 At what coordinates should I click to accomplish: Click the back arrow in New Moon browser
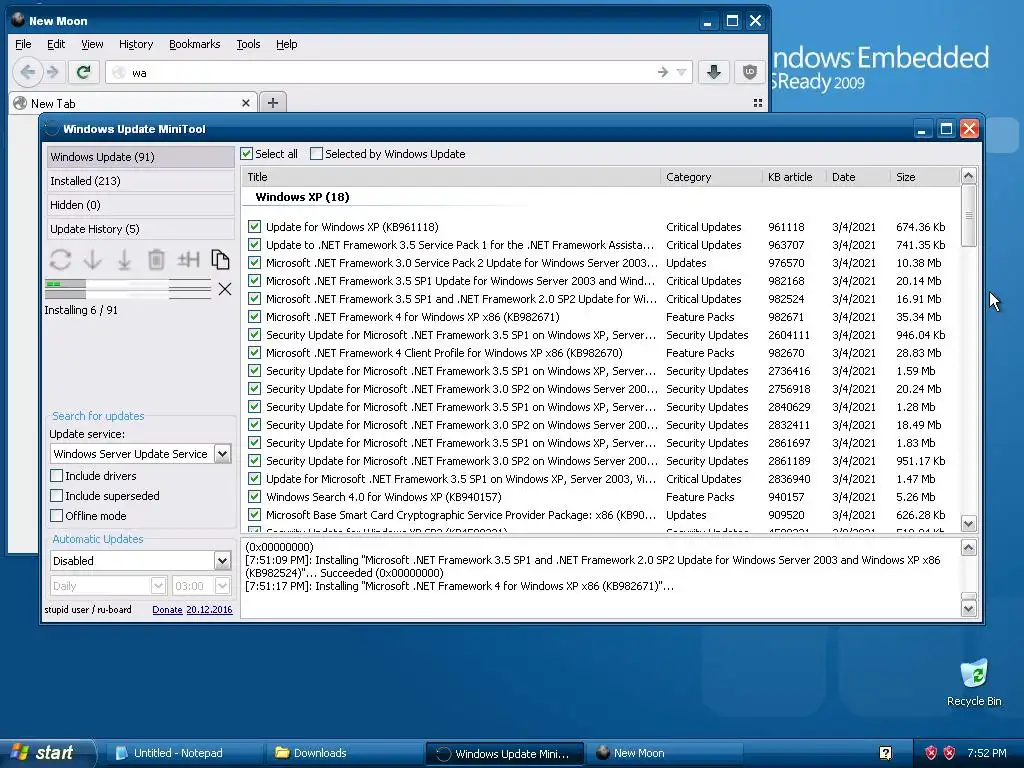pos(27,72)
